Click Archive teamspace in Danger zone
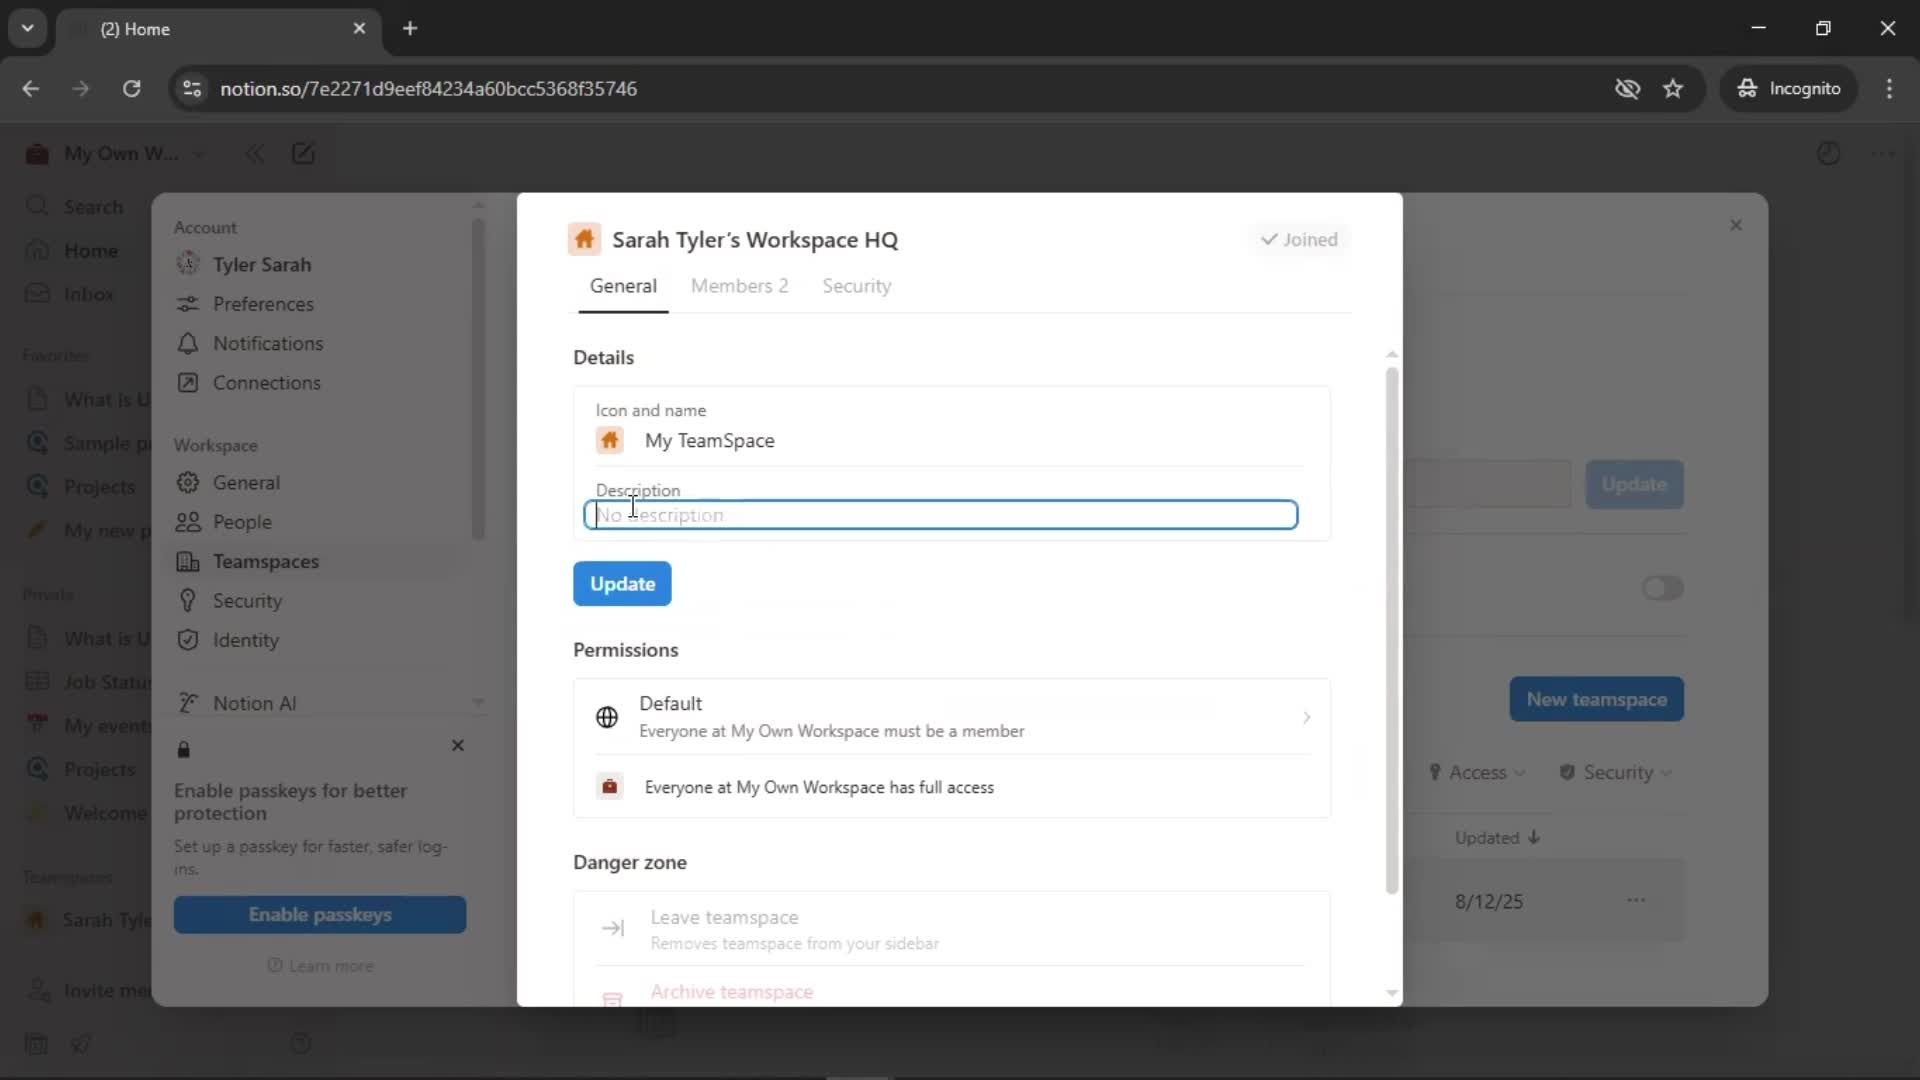The width and height of the screenshot is (1920, 1080). point(732,992)
